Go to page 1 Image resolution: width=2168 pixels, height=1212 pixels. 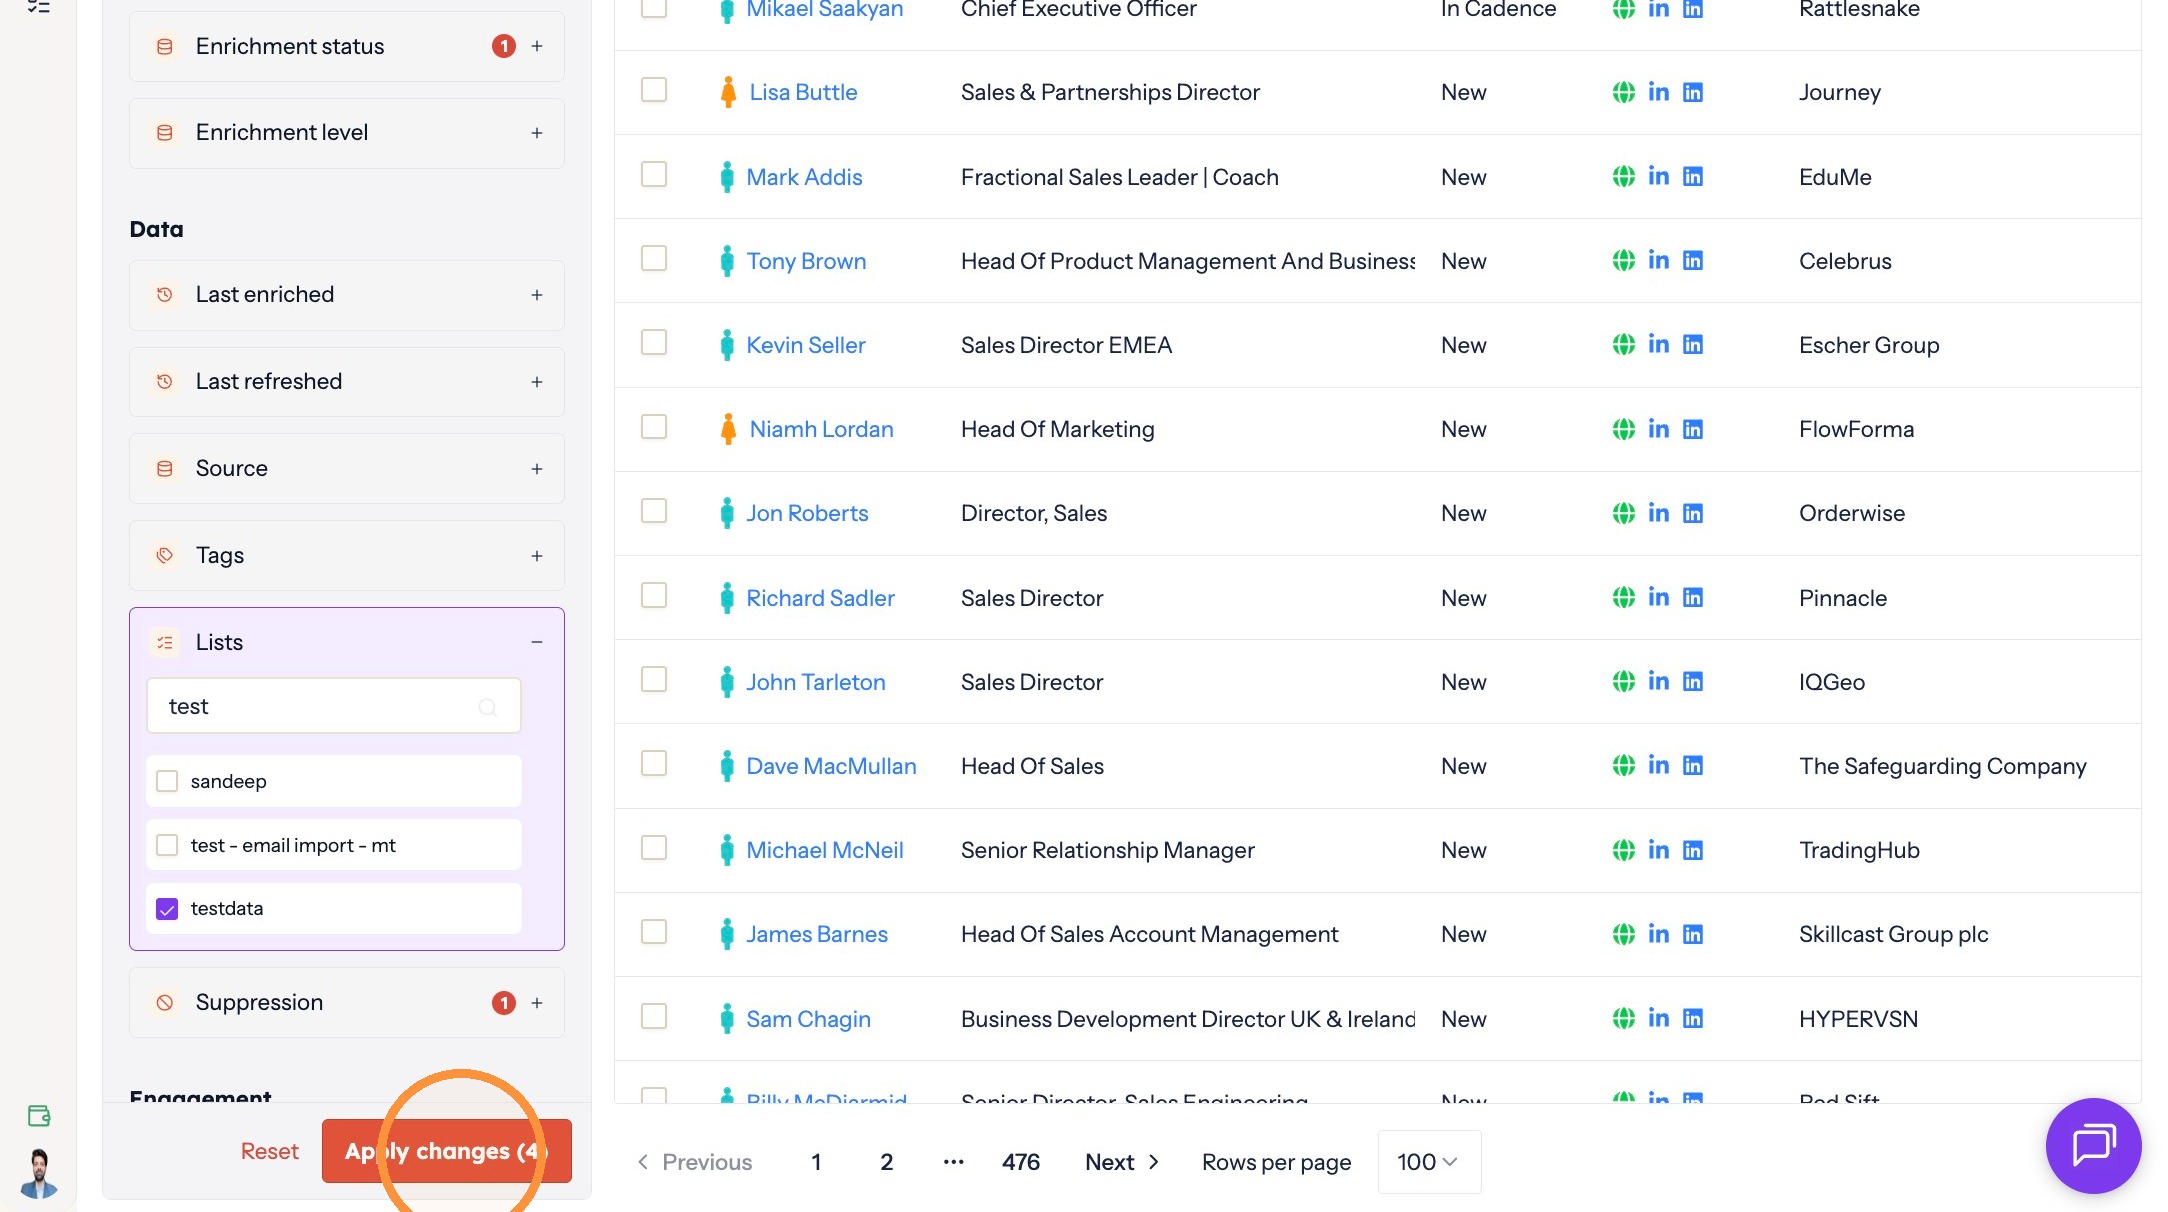[816, 1162]
